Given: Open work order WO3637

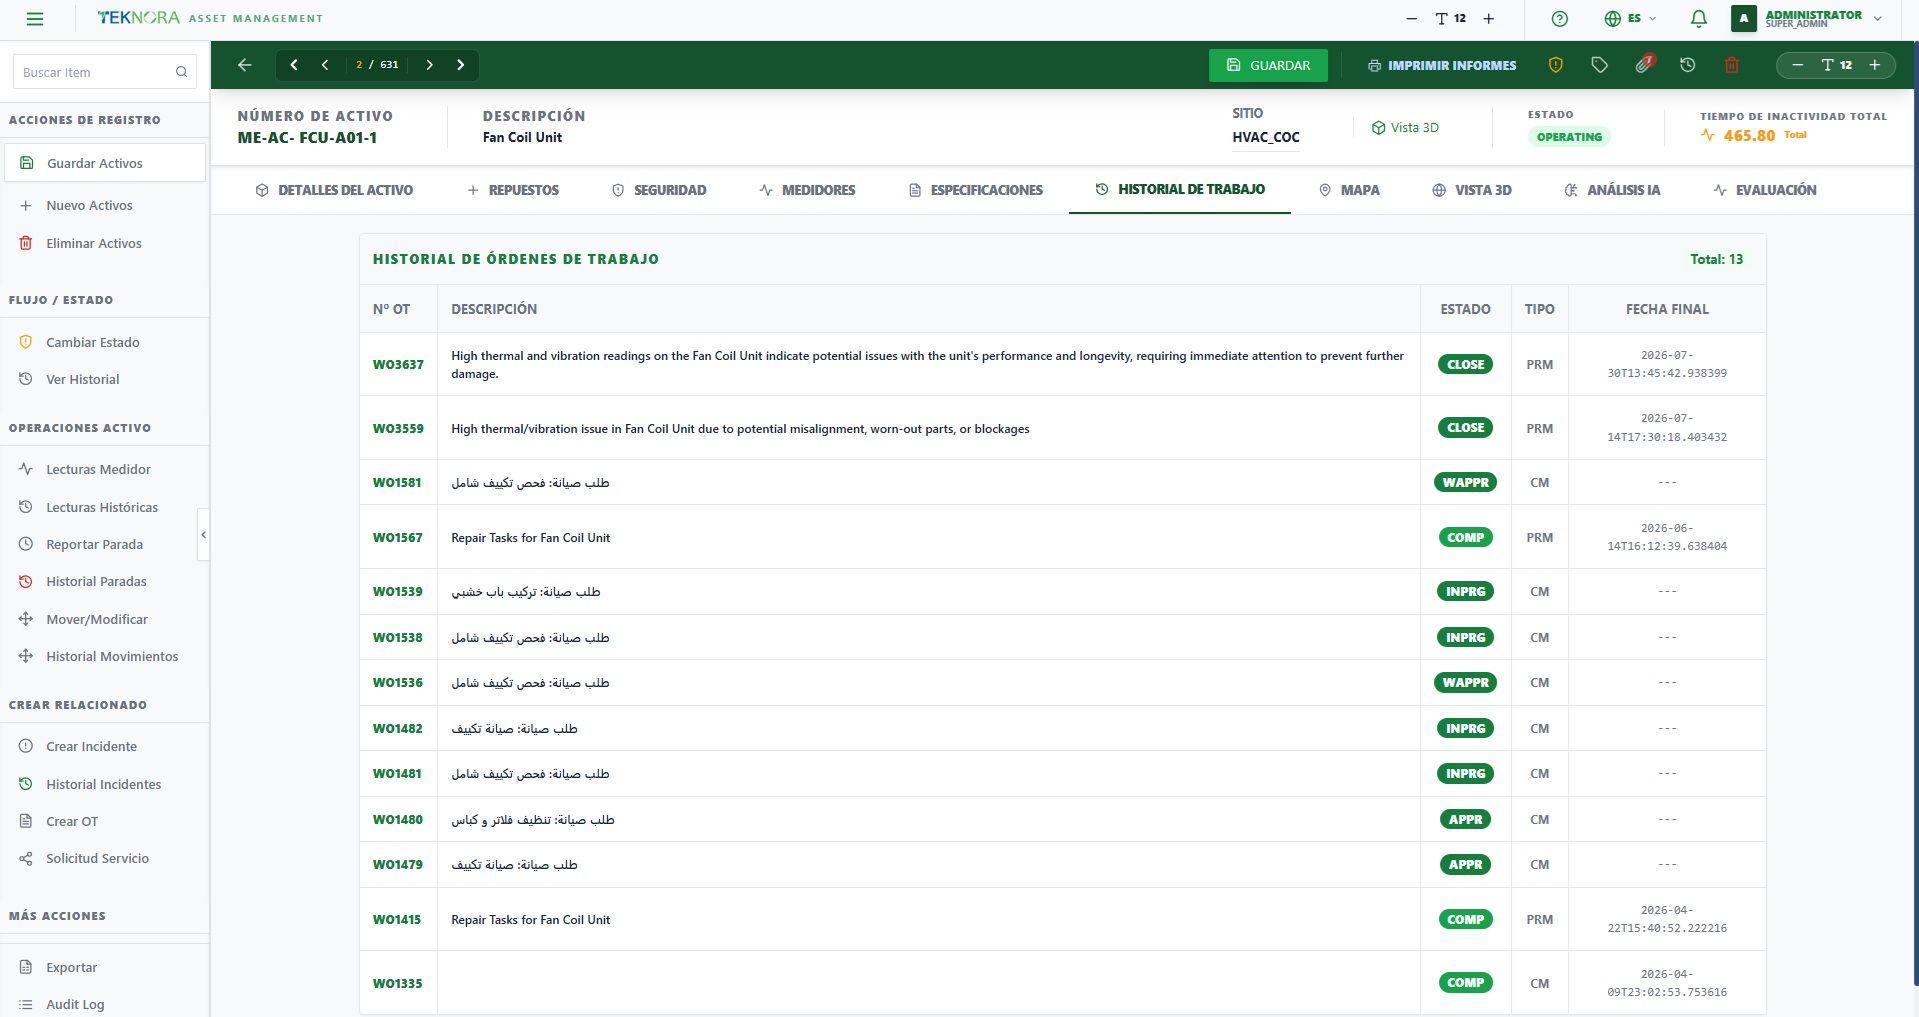Looking at the screenshot, I should pos(398,365).
